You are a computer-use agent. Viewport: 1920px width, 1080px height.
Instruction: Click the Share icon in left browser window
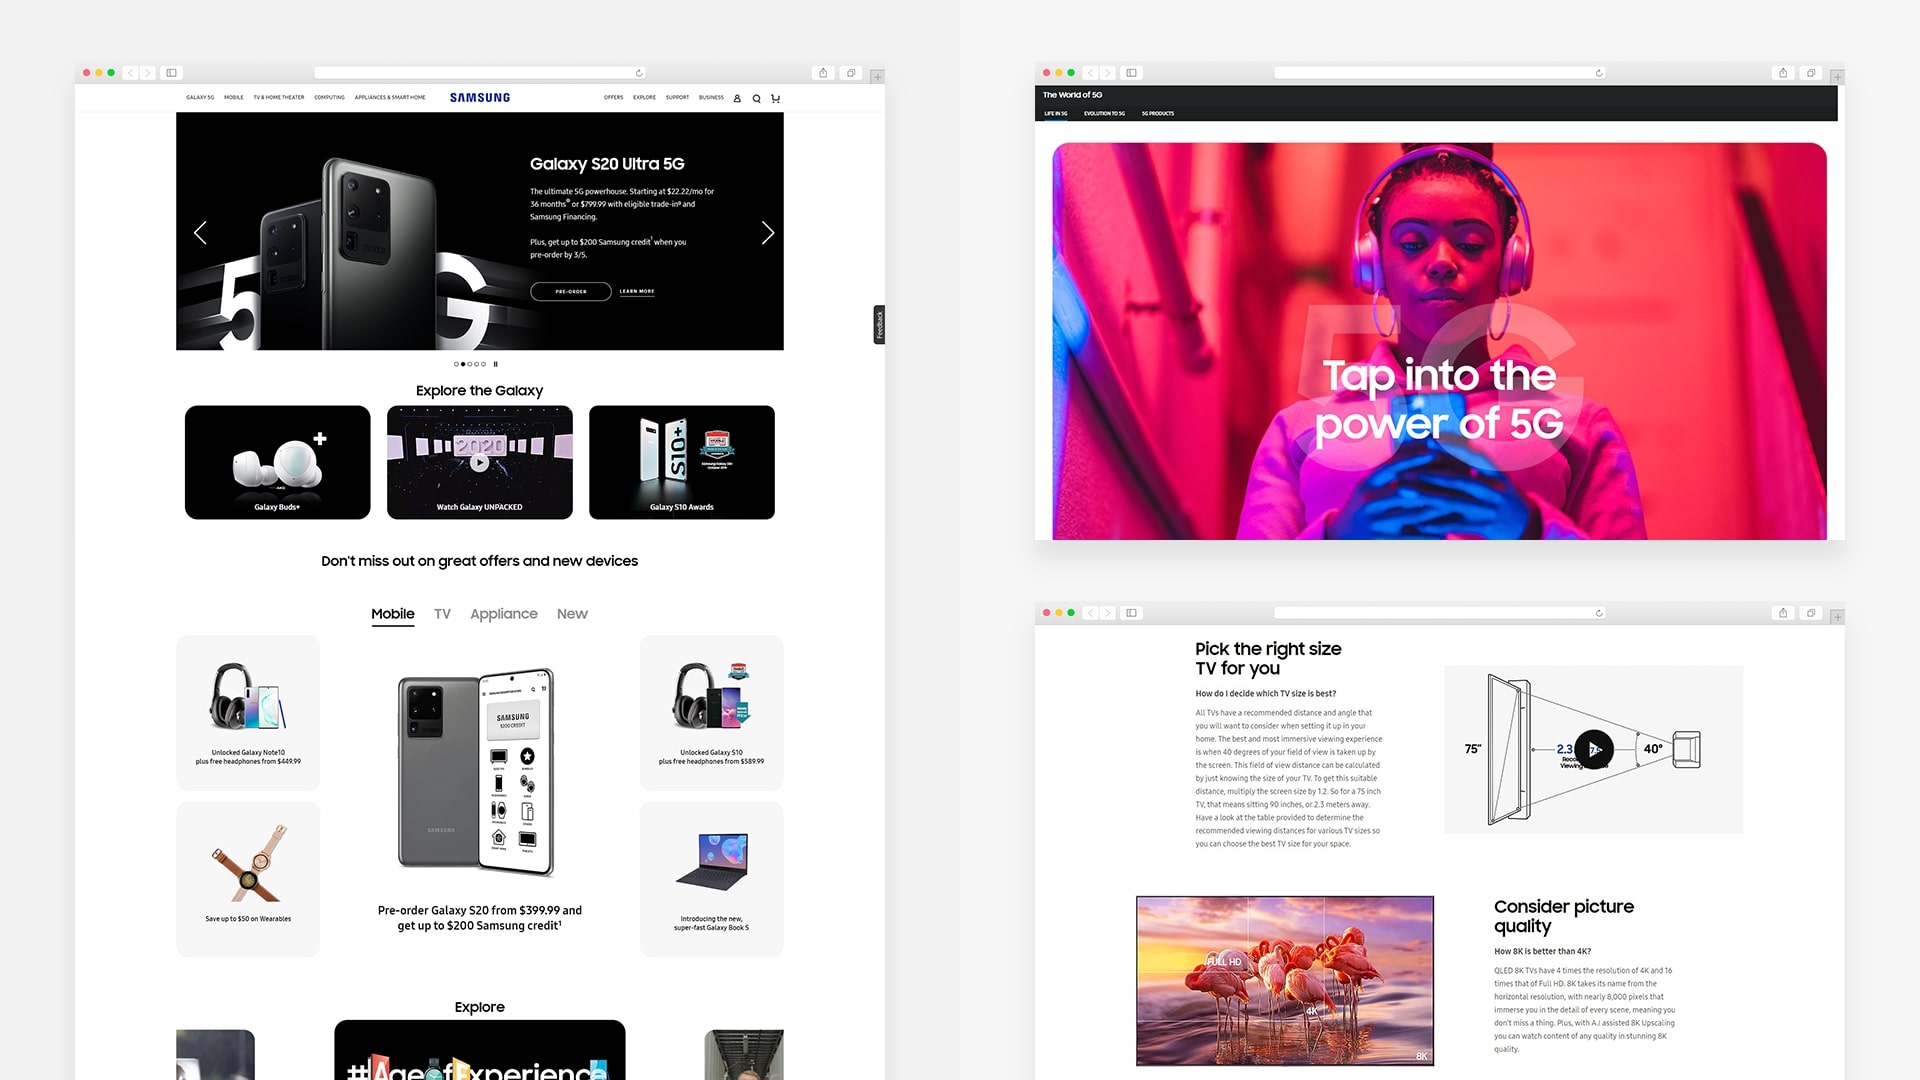coord(823,73)
